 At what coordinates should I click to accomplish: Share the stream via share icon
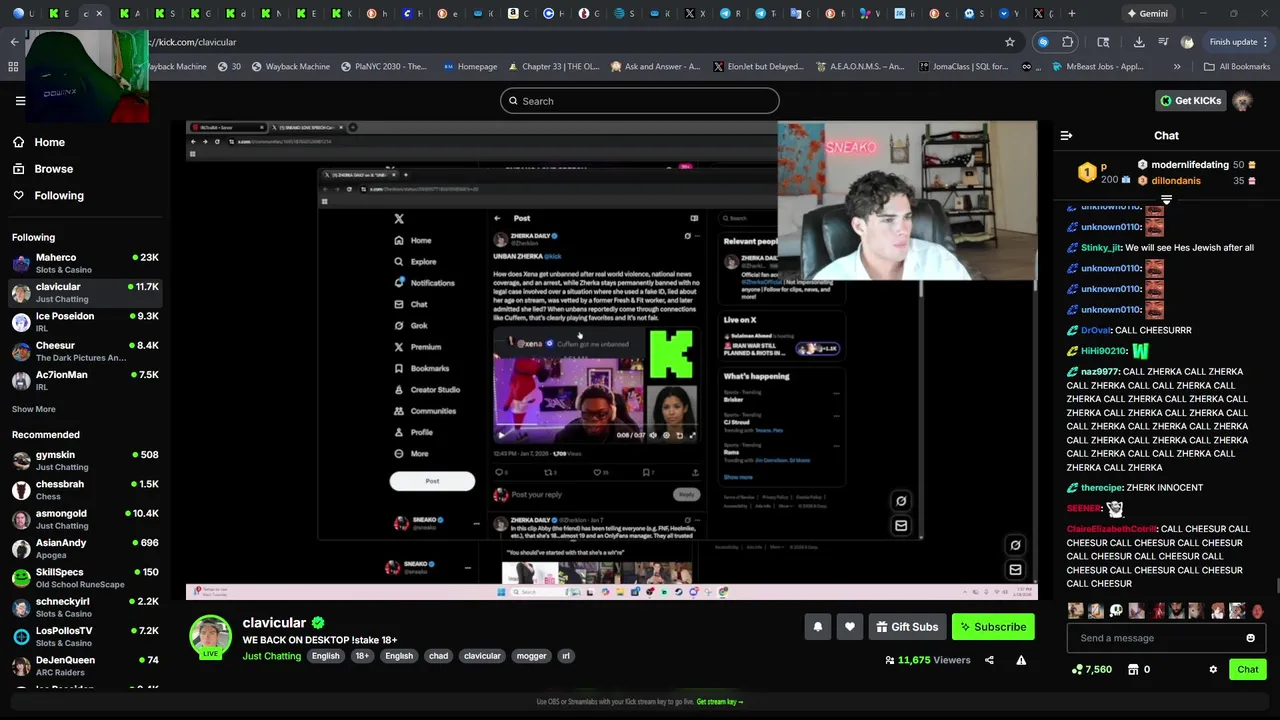click(989, 660)
